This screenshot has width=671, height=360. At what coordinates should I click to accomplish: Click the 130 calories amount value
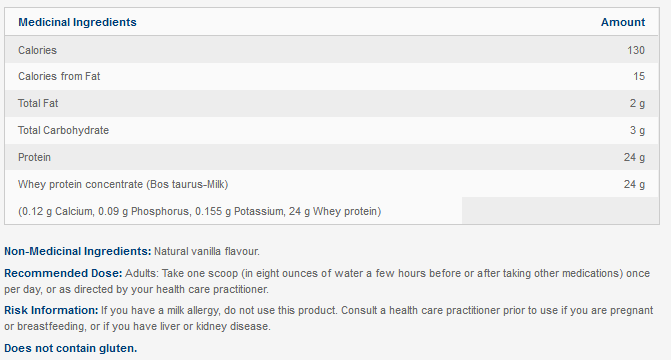(636, 50)
